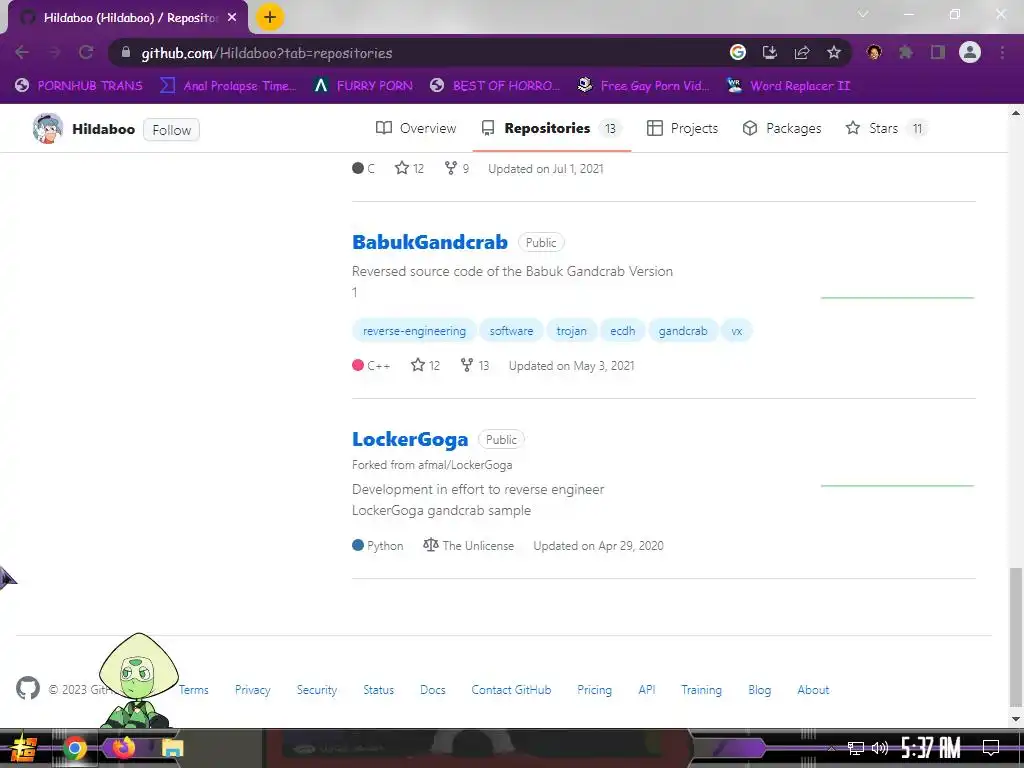Click the Unlicense license icon
The height and width of the screenshot is (768, 1024).
coord(430,545)
